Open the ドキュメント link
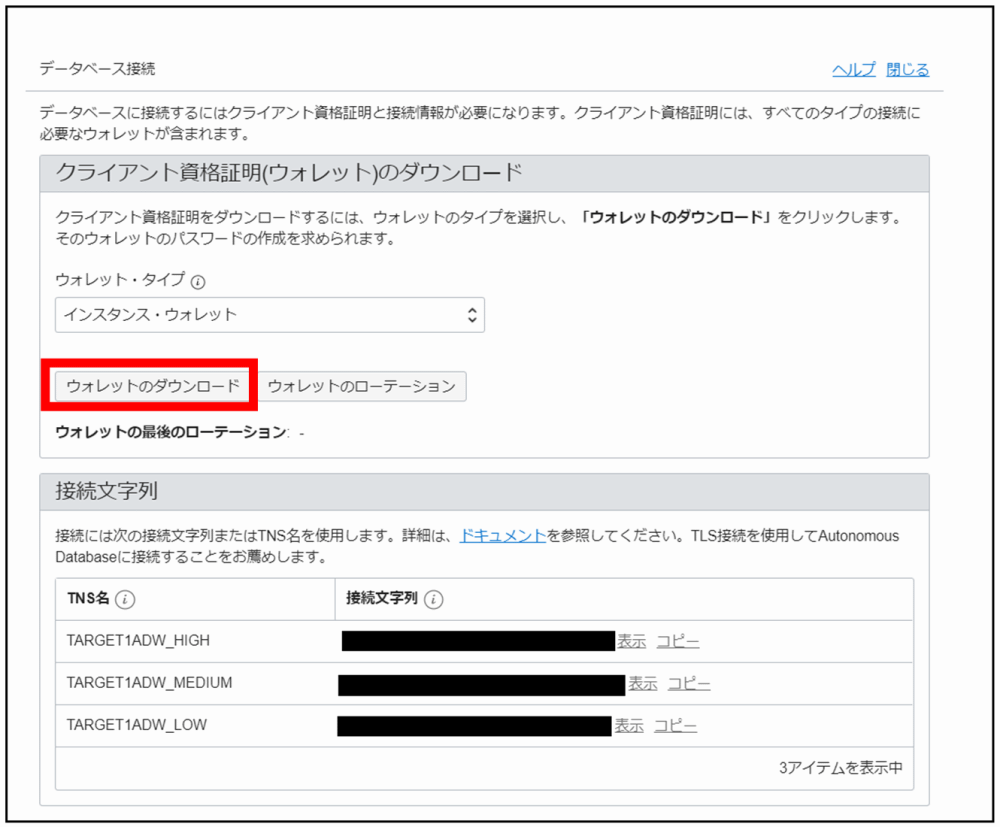The width and height of the screenshot is (1000, 827). tap(503, 536)
